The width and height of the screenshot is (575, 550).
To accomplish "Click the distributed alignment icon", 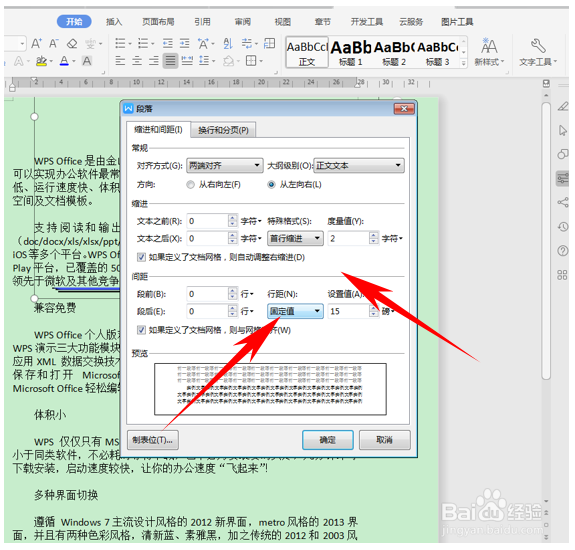I will point(187,60).
